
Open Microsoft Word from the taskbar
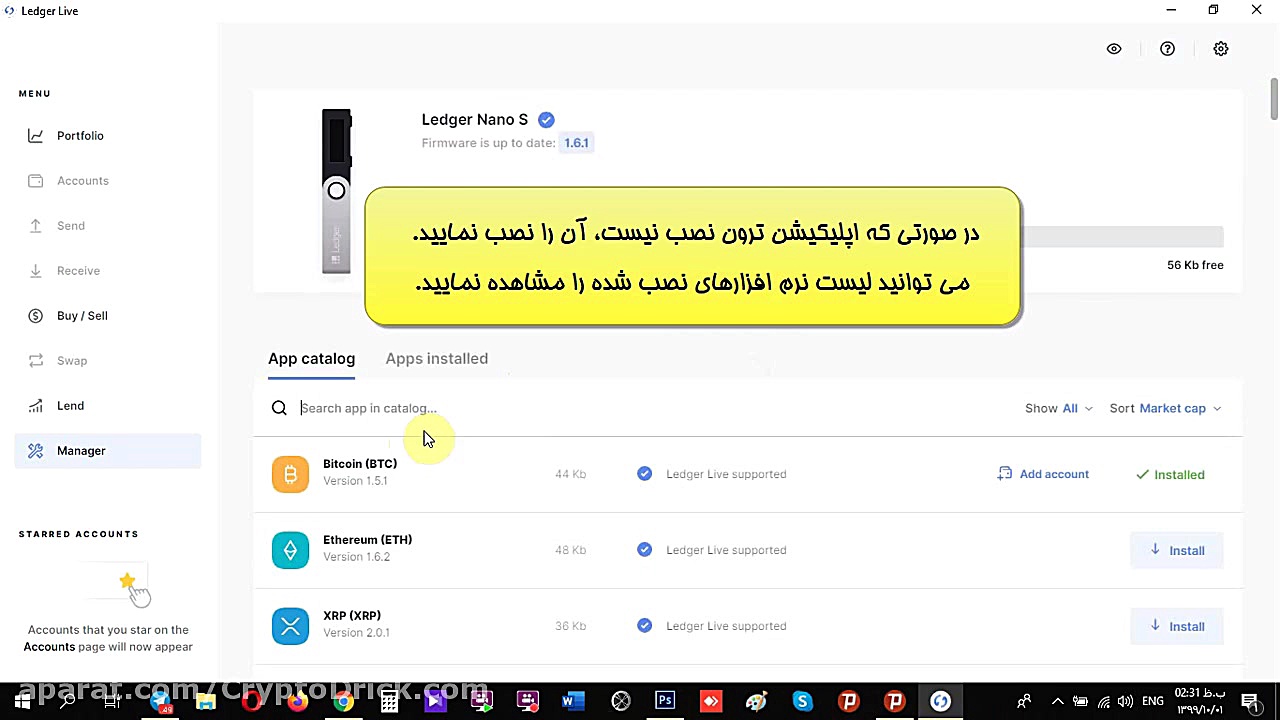tap(573, 701)
